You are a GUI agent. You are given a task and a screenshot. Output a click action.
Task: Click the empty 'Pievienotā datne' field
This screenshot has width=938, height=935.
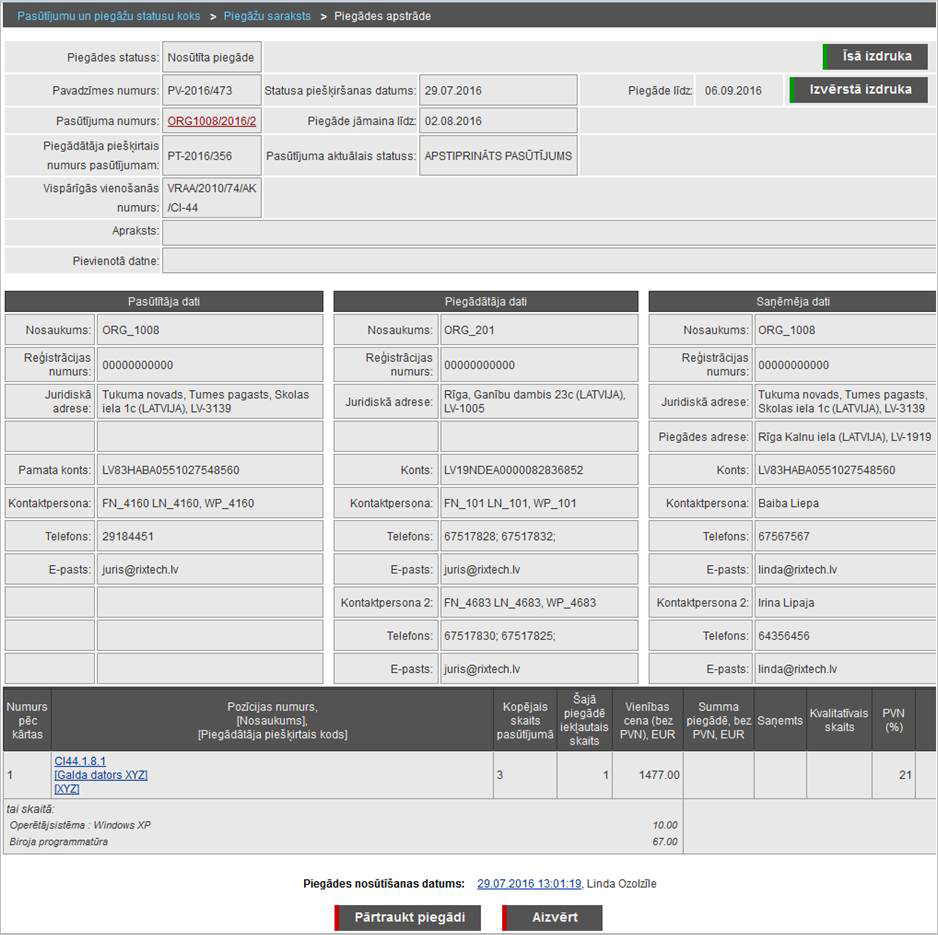tap(549, 261)
